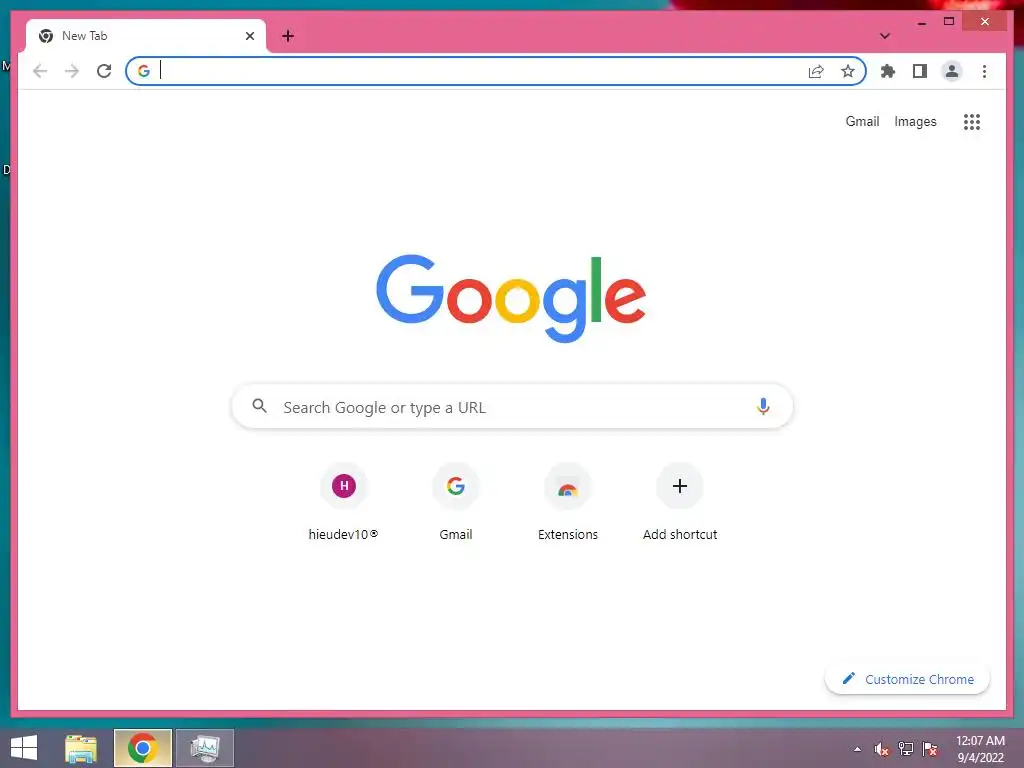The height and width of the screenshot is (768, 1024).
Task: Close the New Tab tab
Action: (249, 36)
